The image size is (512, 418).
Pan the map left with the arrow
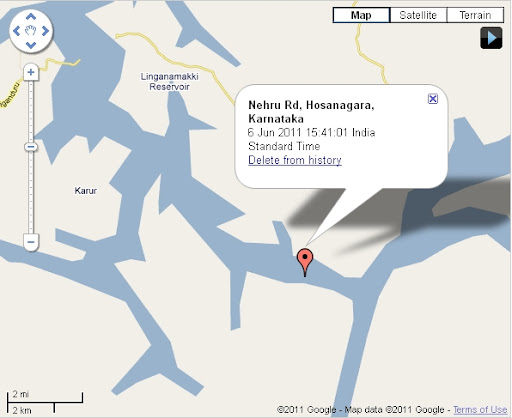click(17, 31)
